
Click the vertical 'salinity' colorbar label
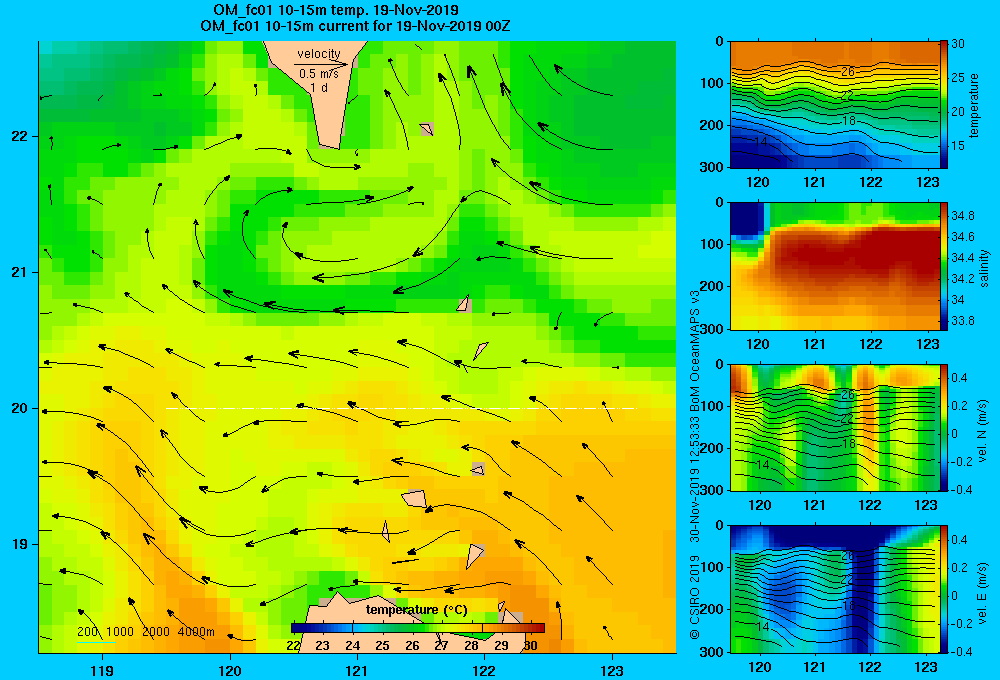click(984, 268)
